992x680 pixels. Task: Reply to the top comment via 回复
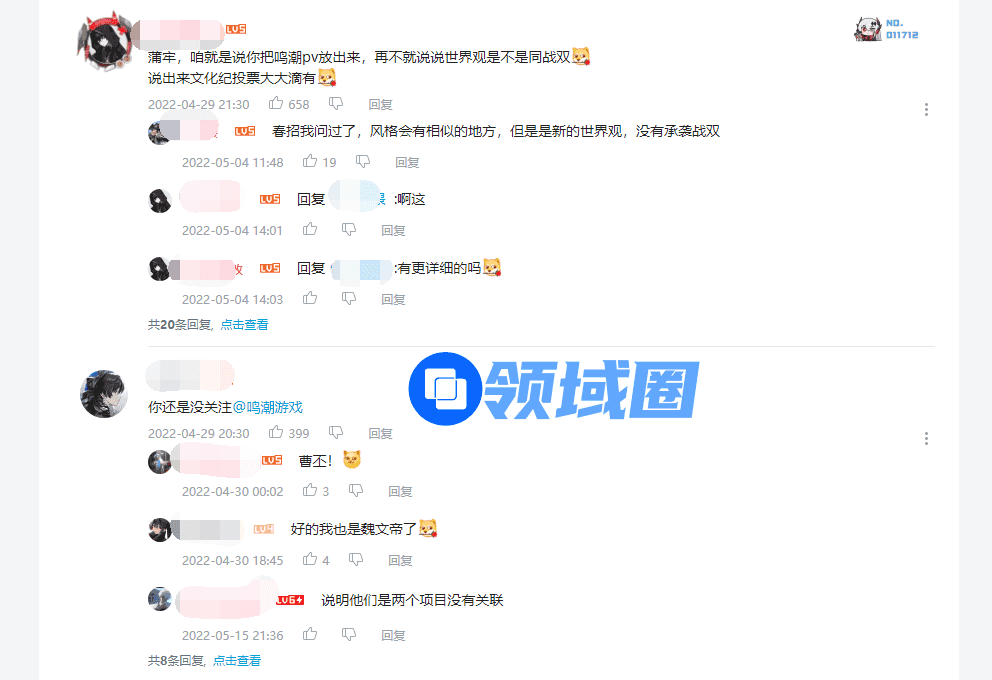380,104
